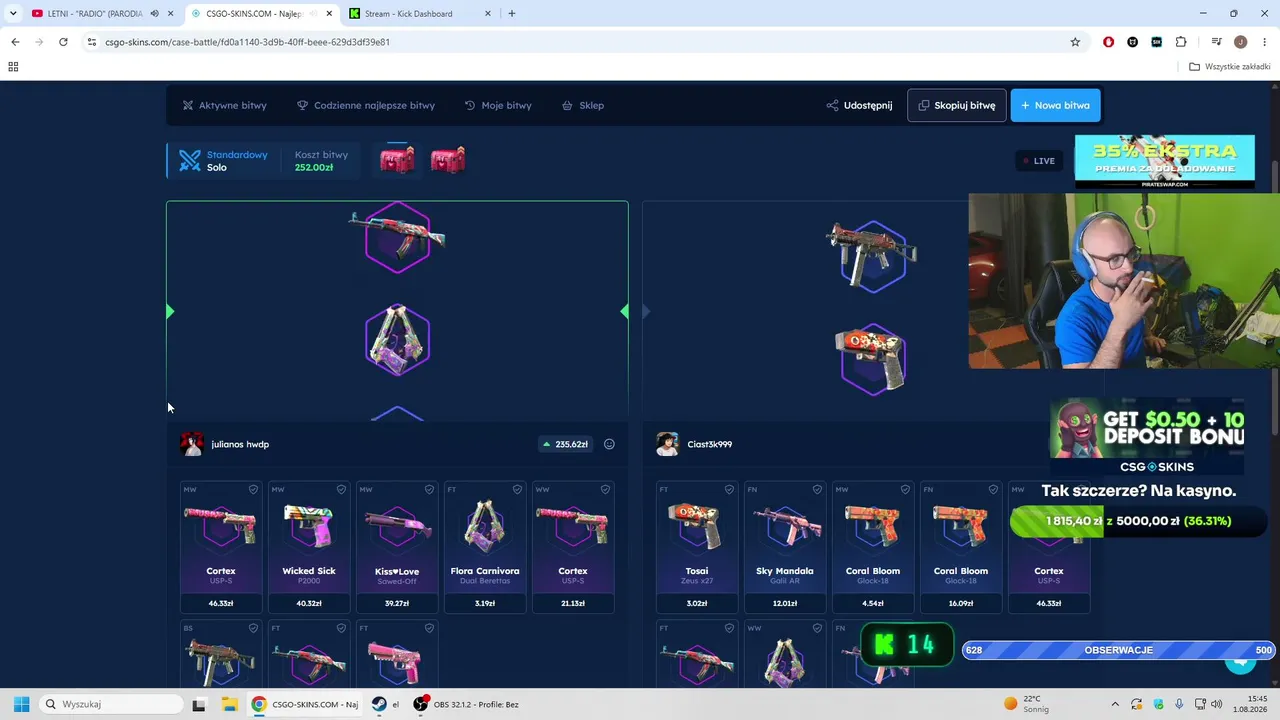1280x720 pixels.
Task: Click the first red case icon
Action: click(397, 160)
